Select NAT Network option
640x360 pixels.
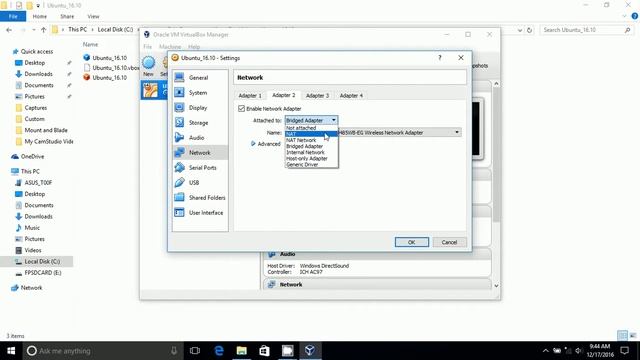[x=311, y=140]
